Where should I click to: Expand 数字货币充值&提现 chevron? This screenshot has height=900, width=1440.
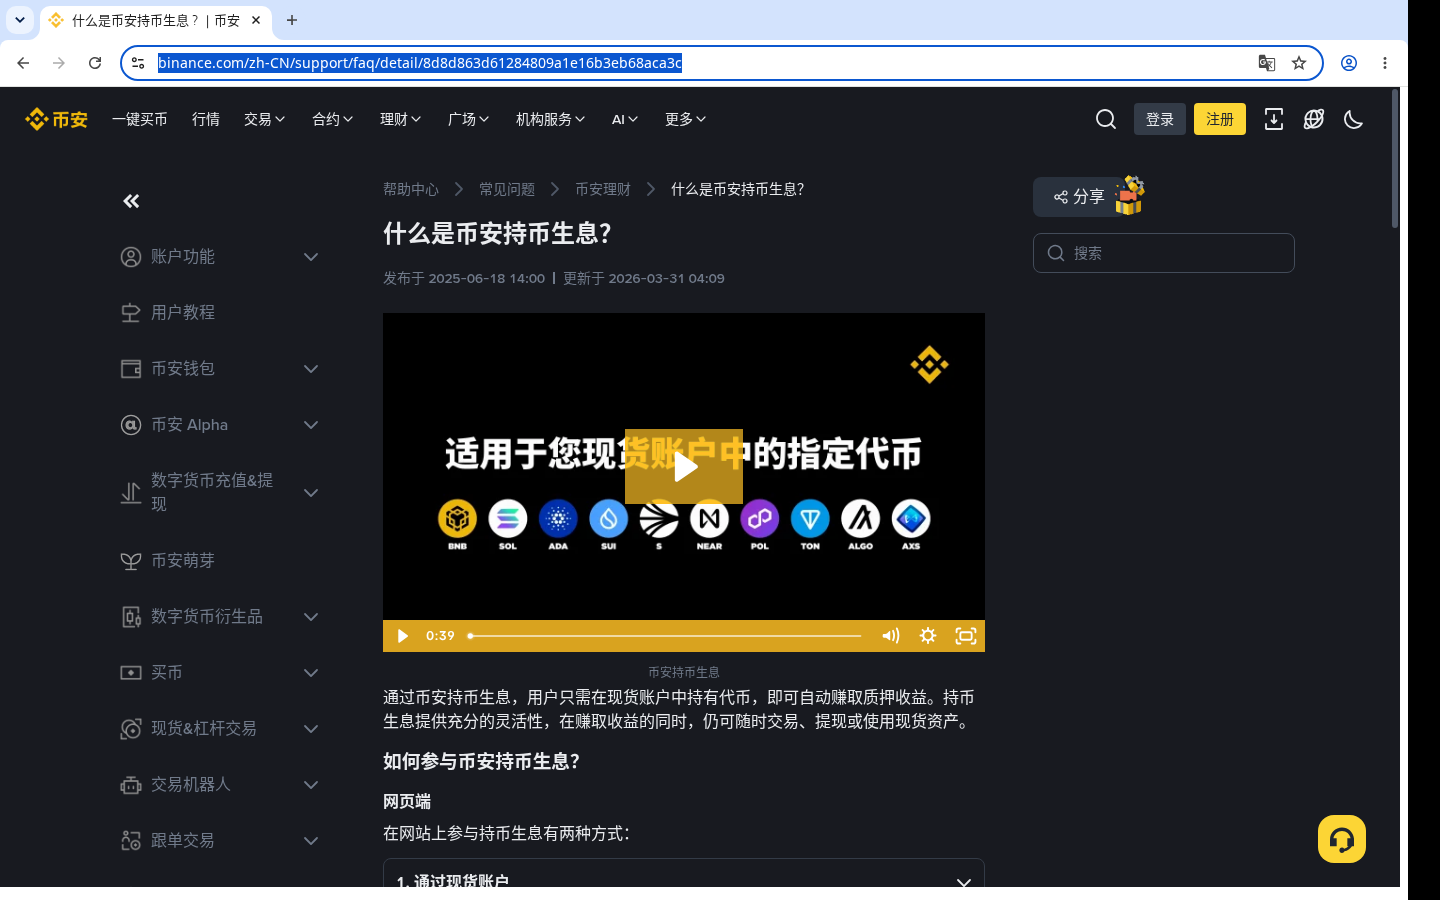coord(311,493)
